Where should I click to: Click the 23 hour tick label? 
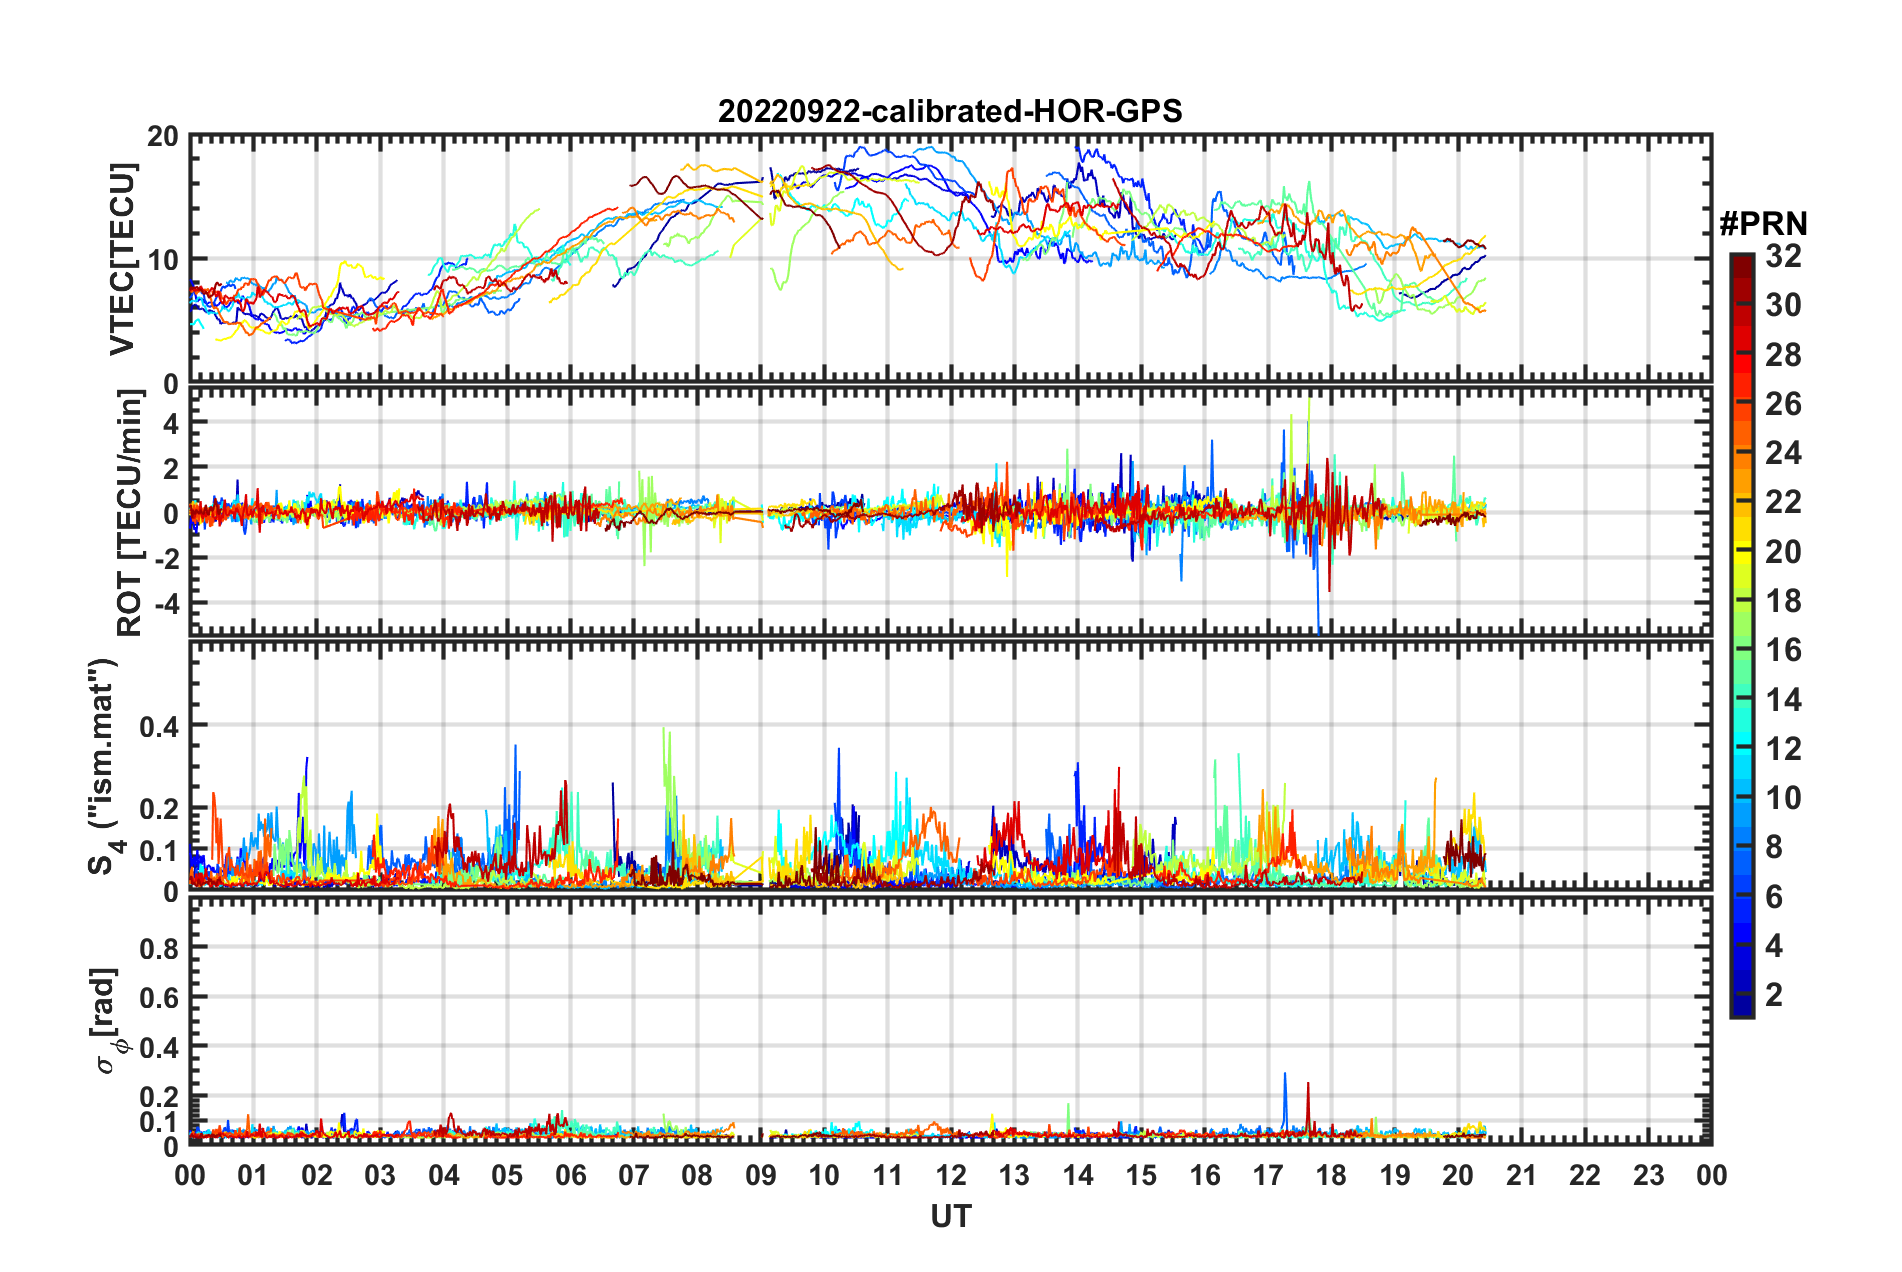[1648, 1175]
